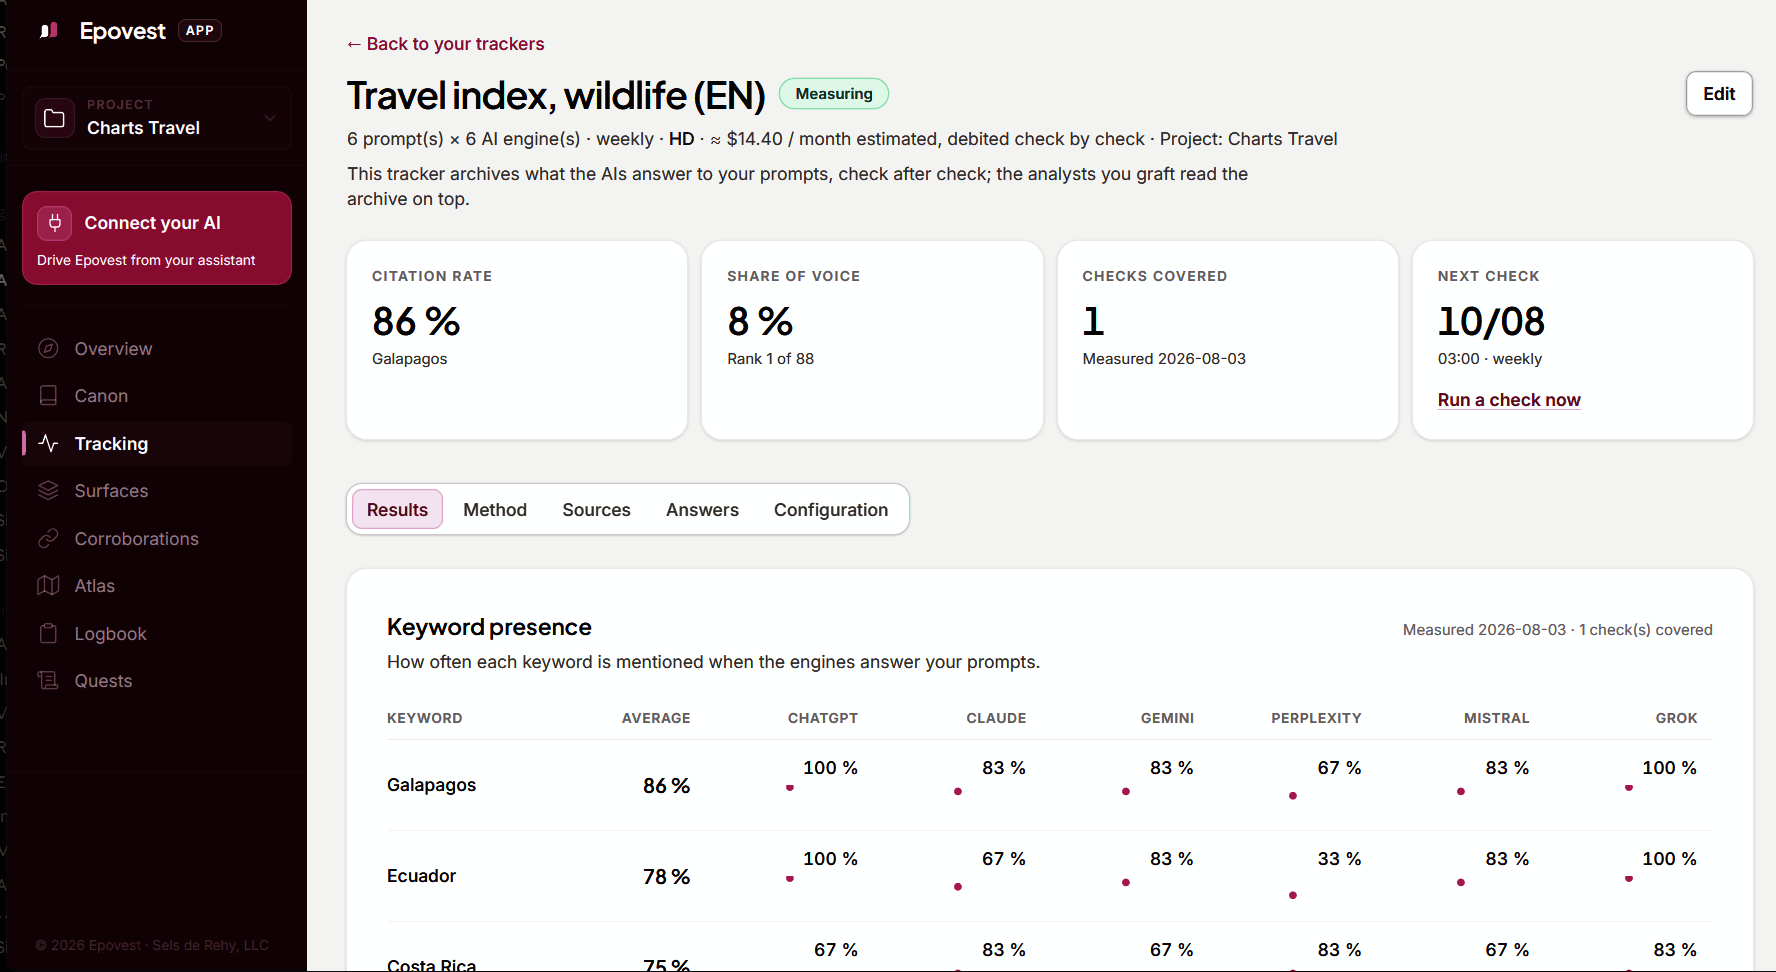1776x972 pixels.
Task: Click the Connect your AI plug icon
Action: pyautogui.click(x=55, y=223)
